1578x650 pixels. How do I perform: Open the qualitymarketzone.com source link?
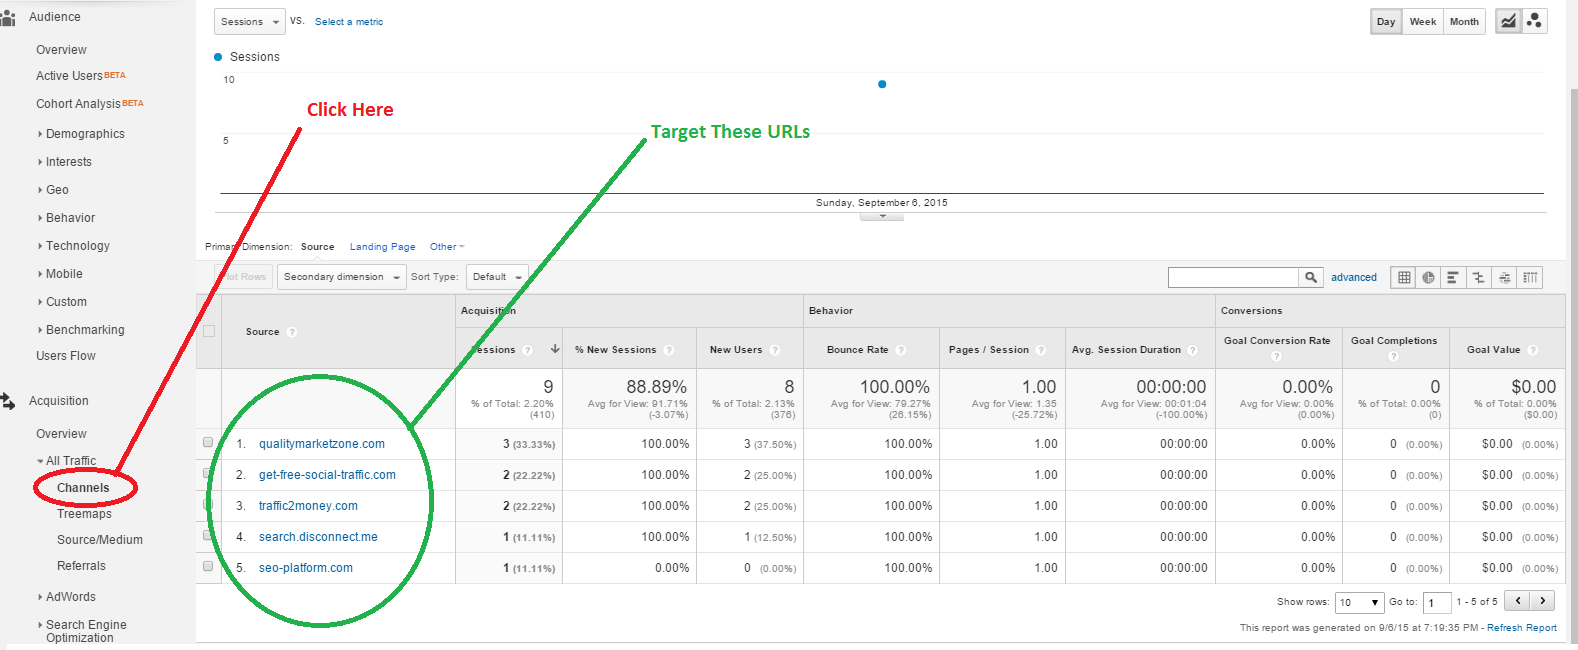[322, 444]
